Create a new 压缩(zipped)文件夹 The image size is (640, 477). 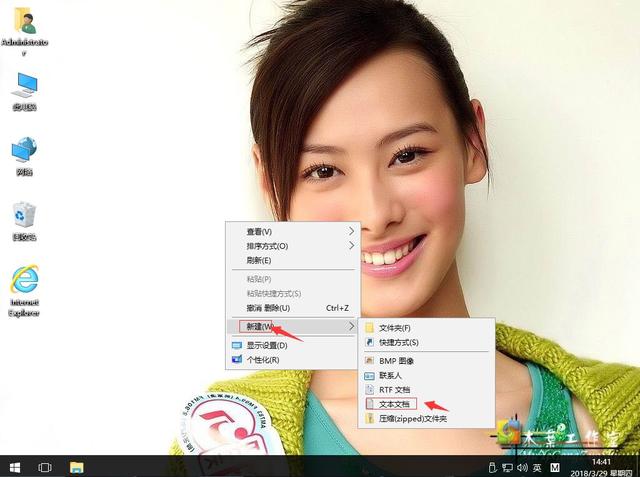[x=427, y=419]
